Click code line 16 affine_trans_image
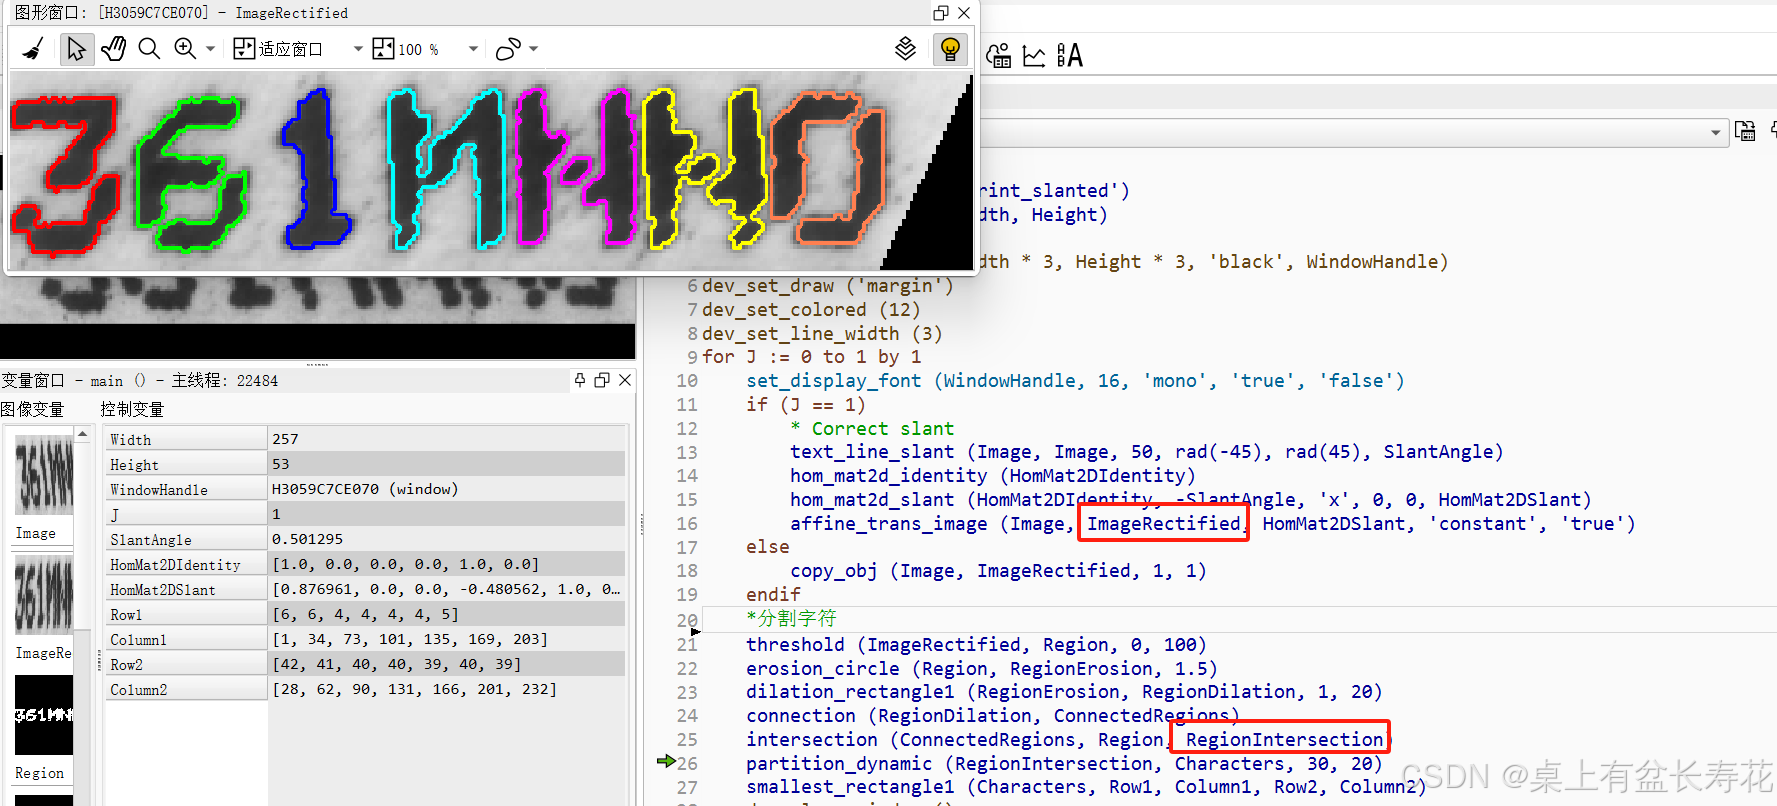The width and height of the screenshot is (1777, 806). (x=1213, y=524)
